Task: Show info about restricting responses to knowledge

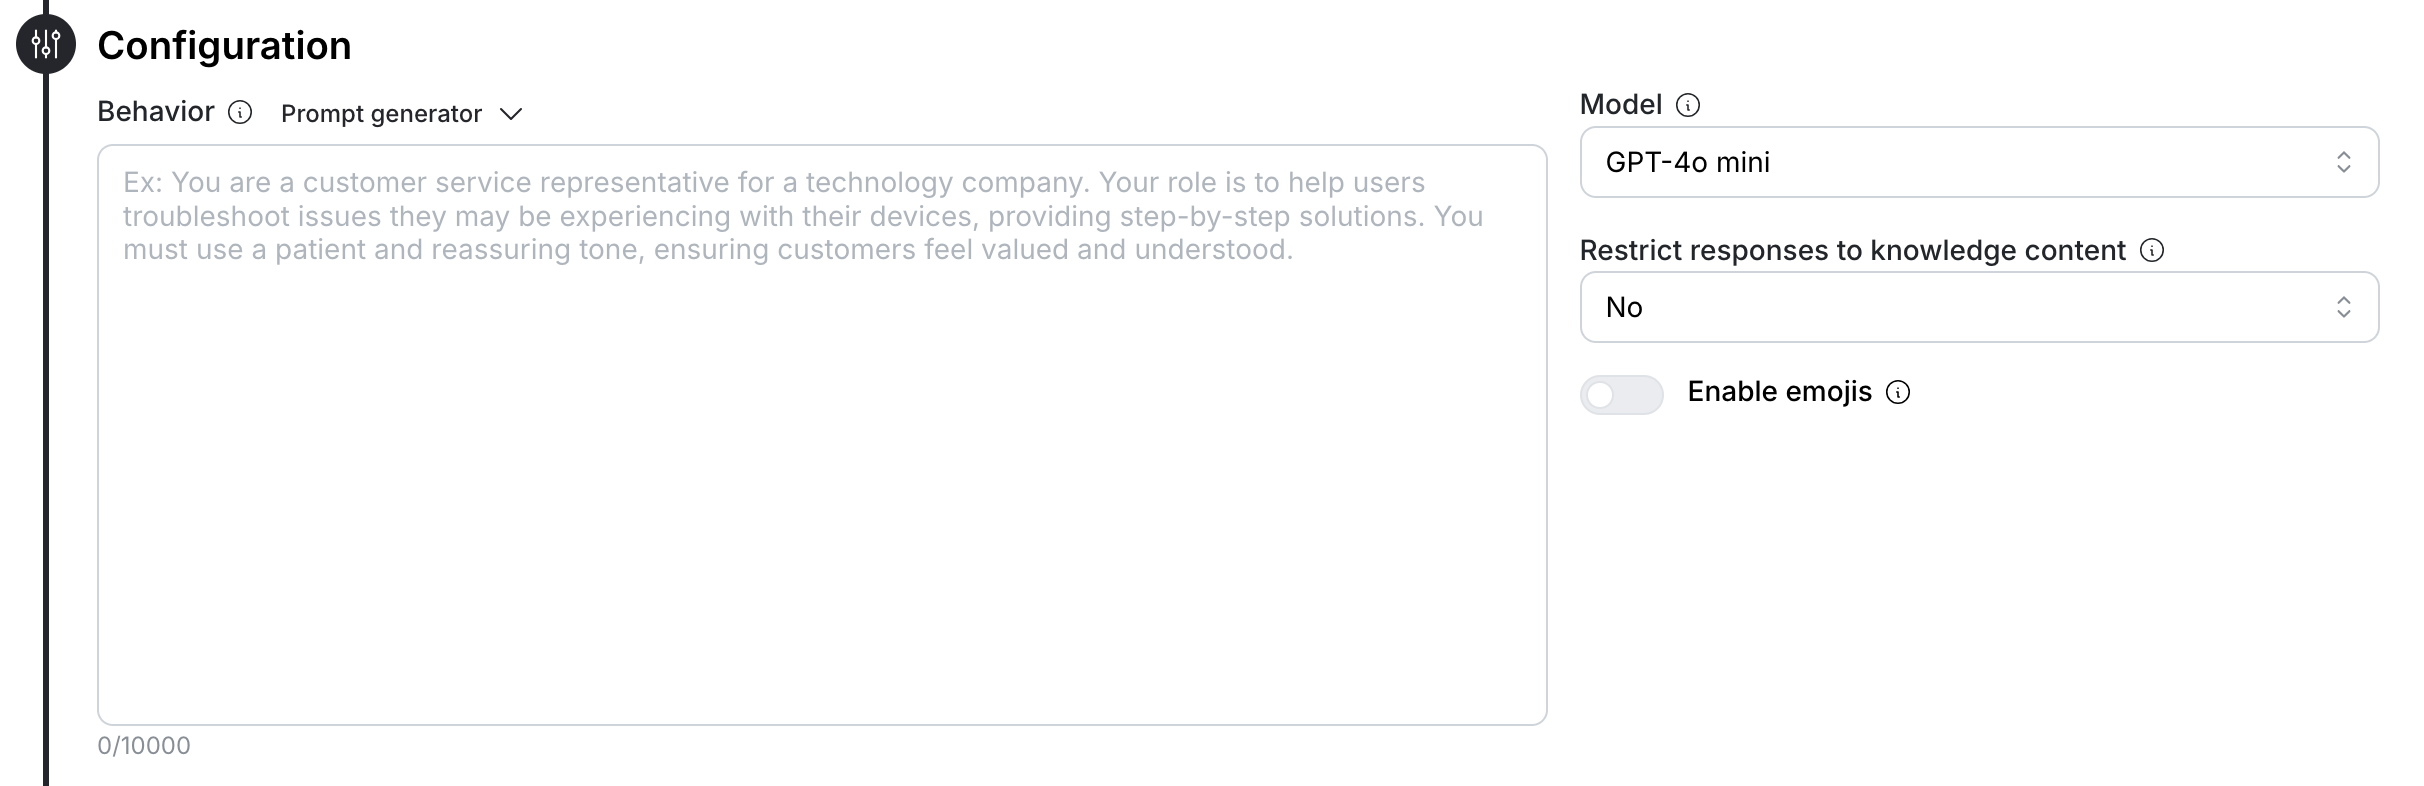Action: pos(2152,250)
